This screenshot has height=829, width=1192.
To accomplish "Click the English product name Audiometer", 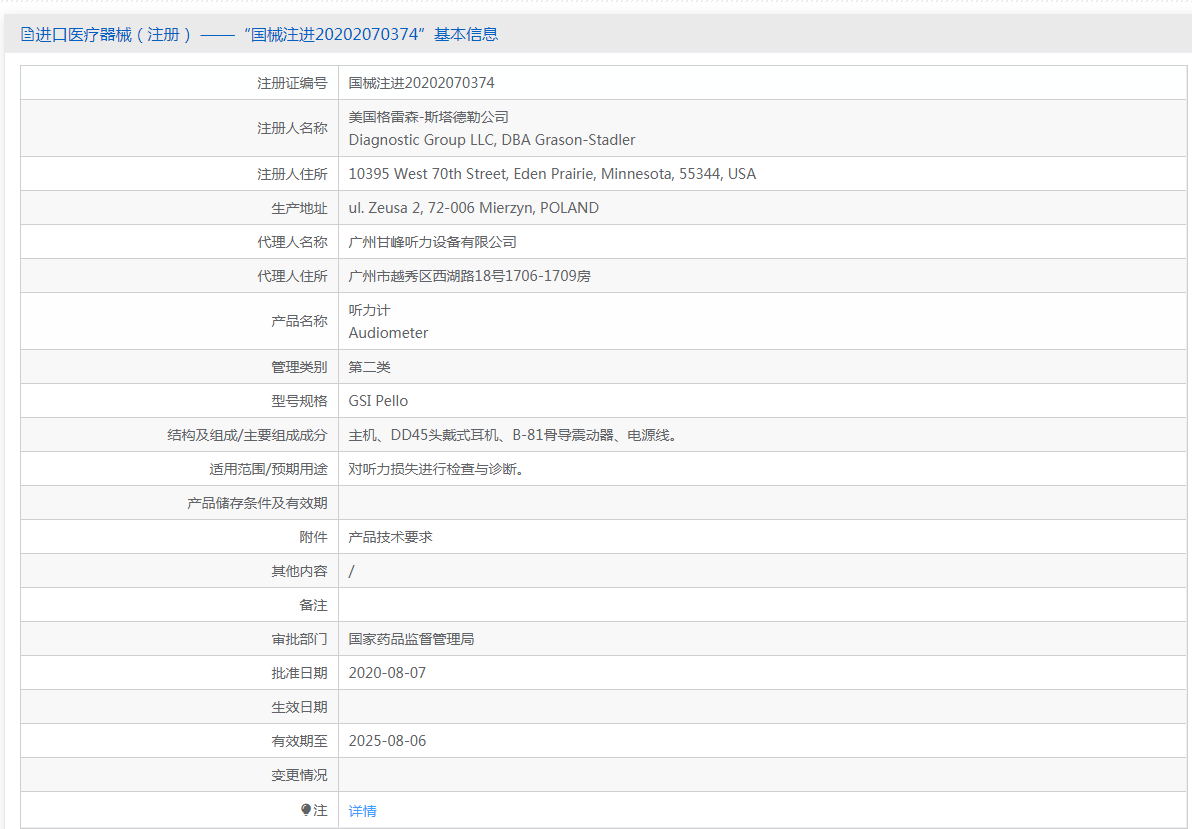I will point(388,332).
